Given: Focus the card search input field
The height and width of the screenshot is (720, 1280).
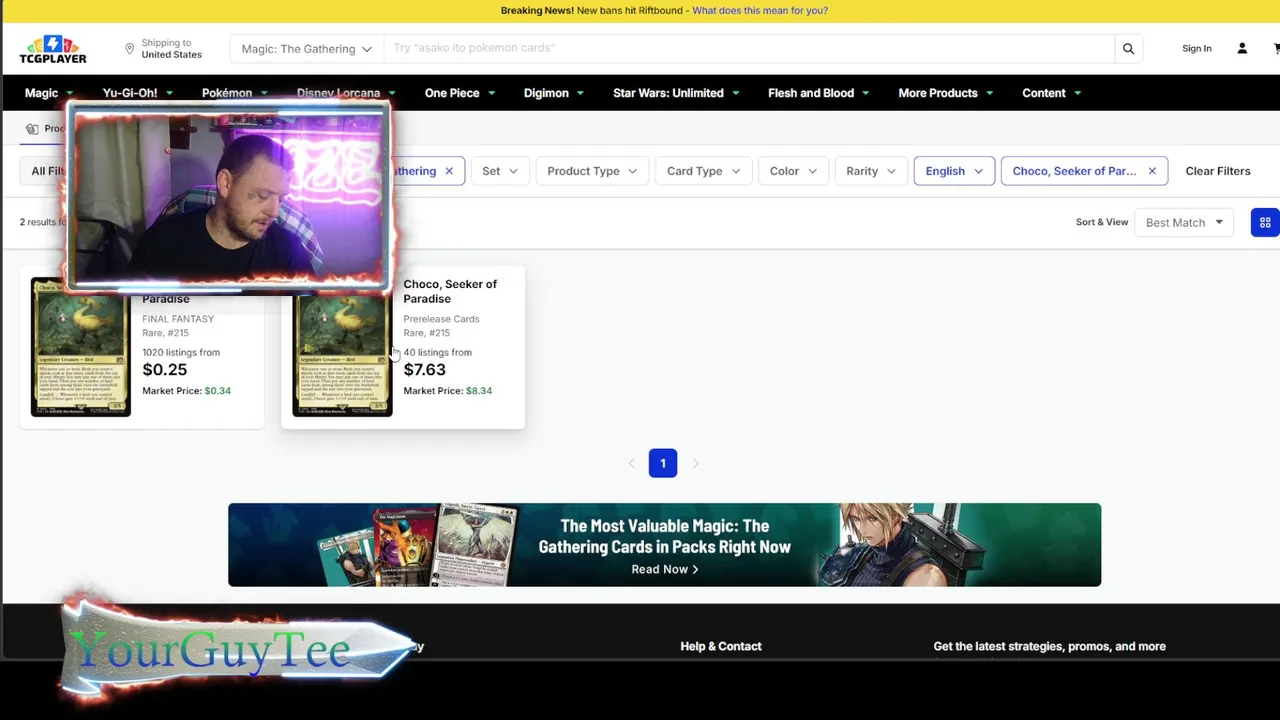Looking at the screenshot, I should click(748, 48).
